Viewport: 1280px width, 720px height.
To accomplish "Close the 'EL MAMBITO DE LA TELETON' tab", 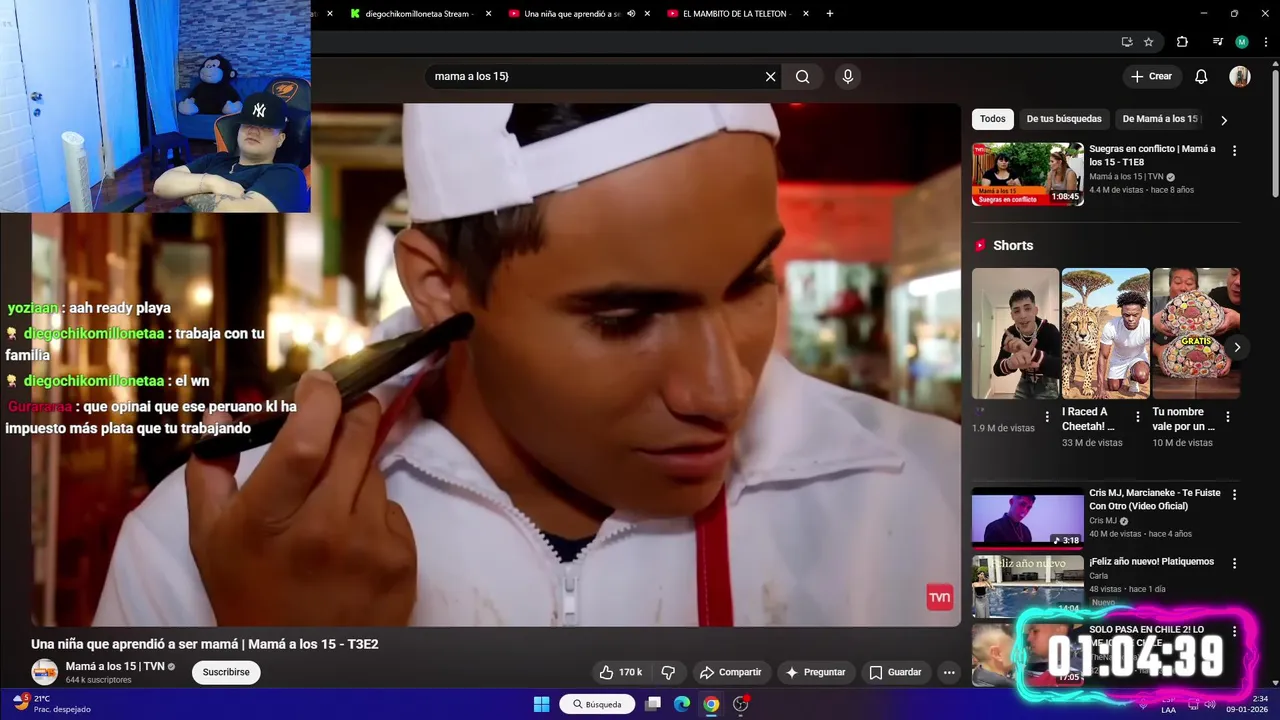I will [x=806, y=14].
